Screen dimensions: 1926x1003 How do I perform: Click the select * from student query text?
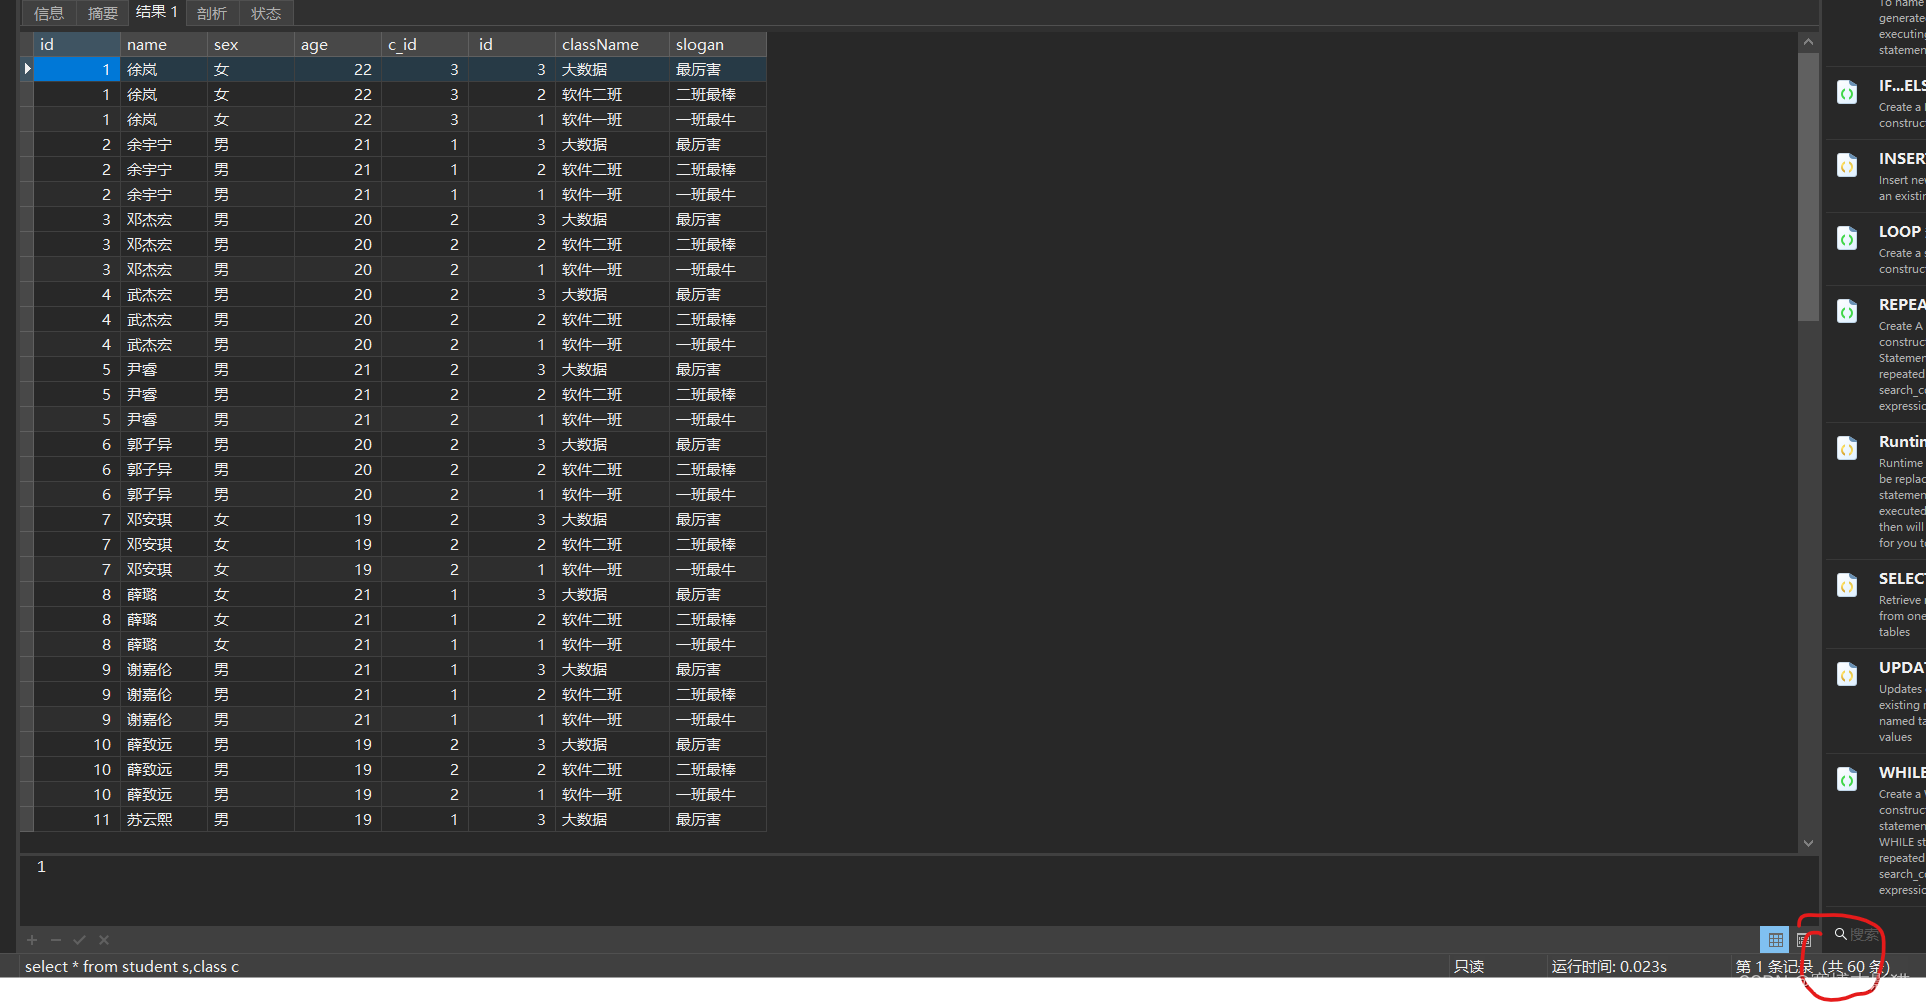point(132,966)
